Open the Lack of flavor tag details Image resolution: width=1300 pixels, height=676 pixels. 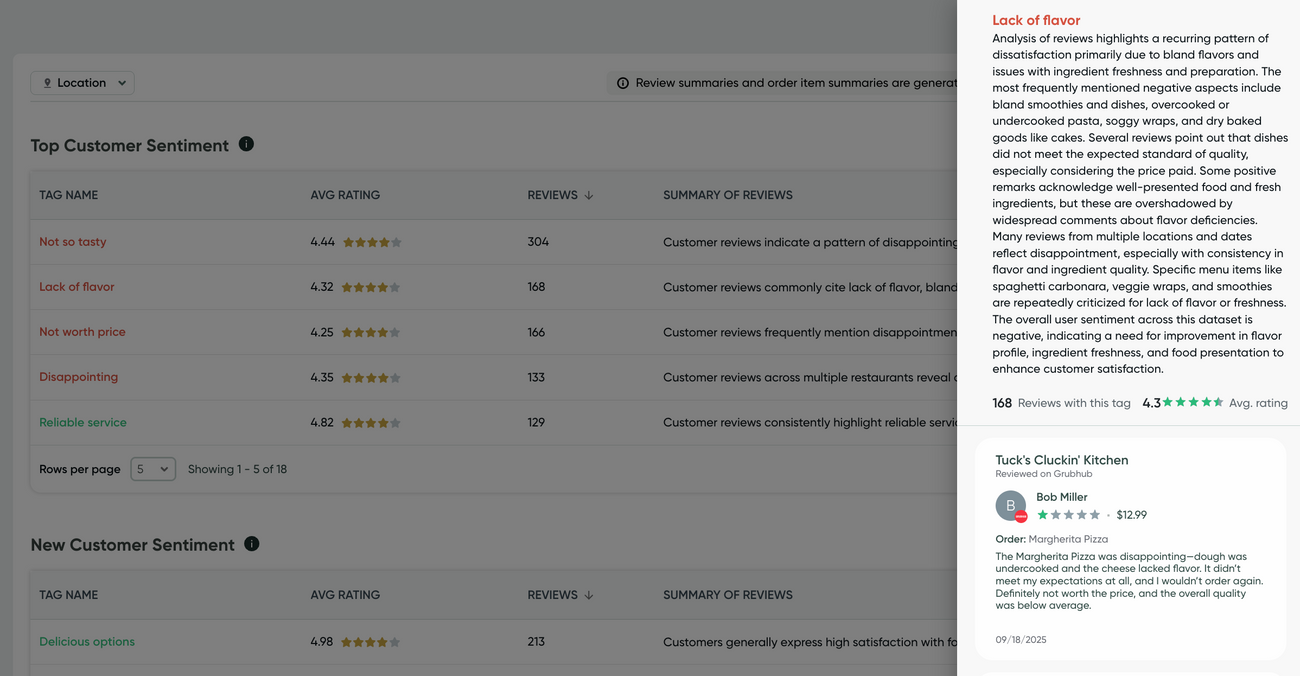click(76, 286)
